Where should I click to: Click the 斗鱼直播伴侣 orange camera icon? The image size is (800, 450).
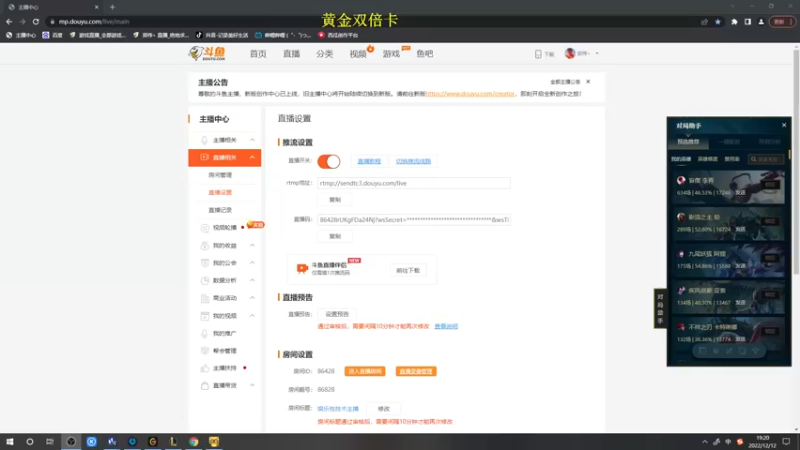(x=302, y=268)
